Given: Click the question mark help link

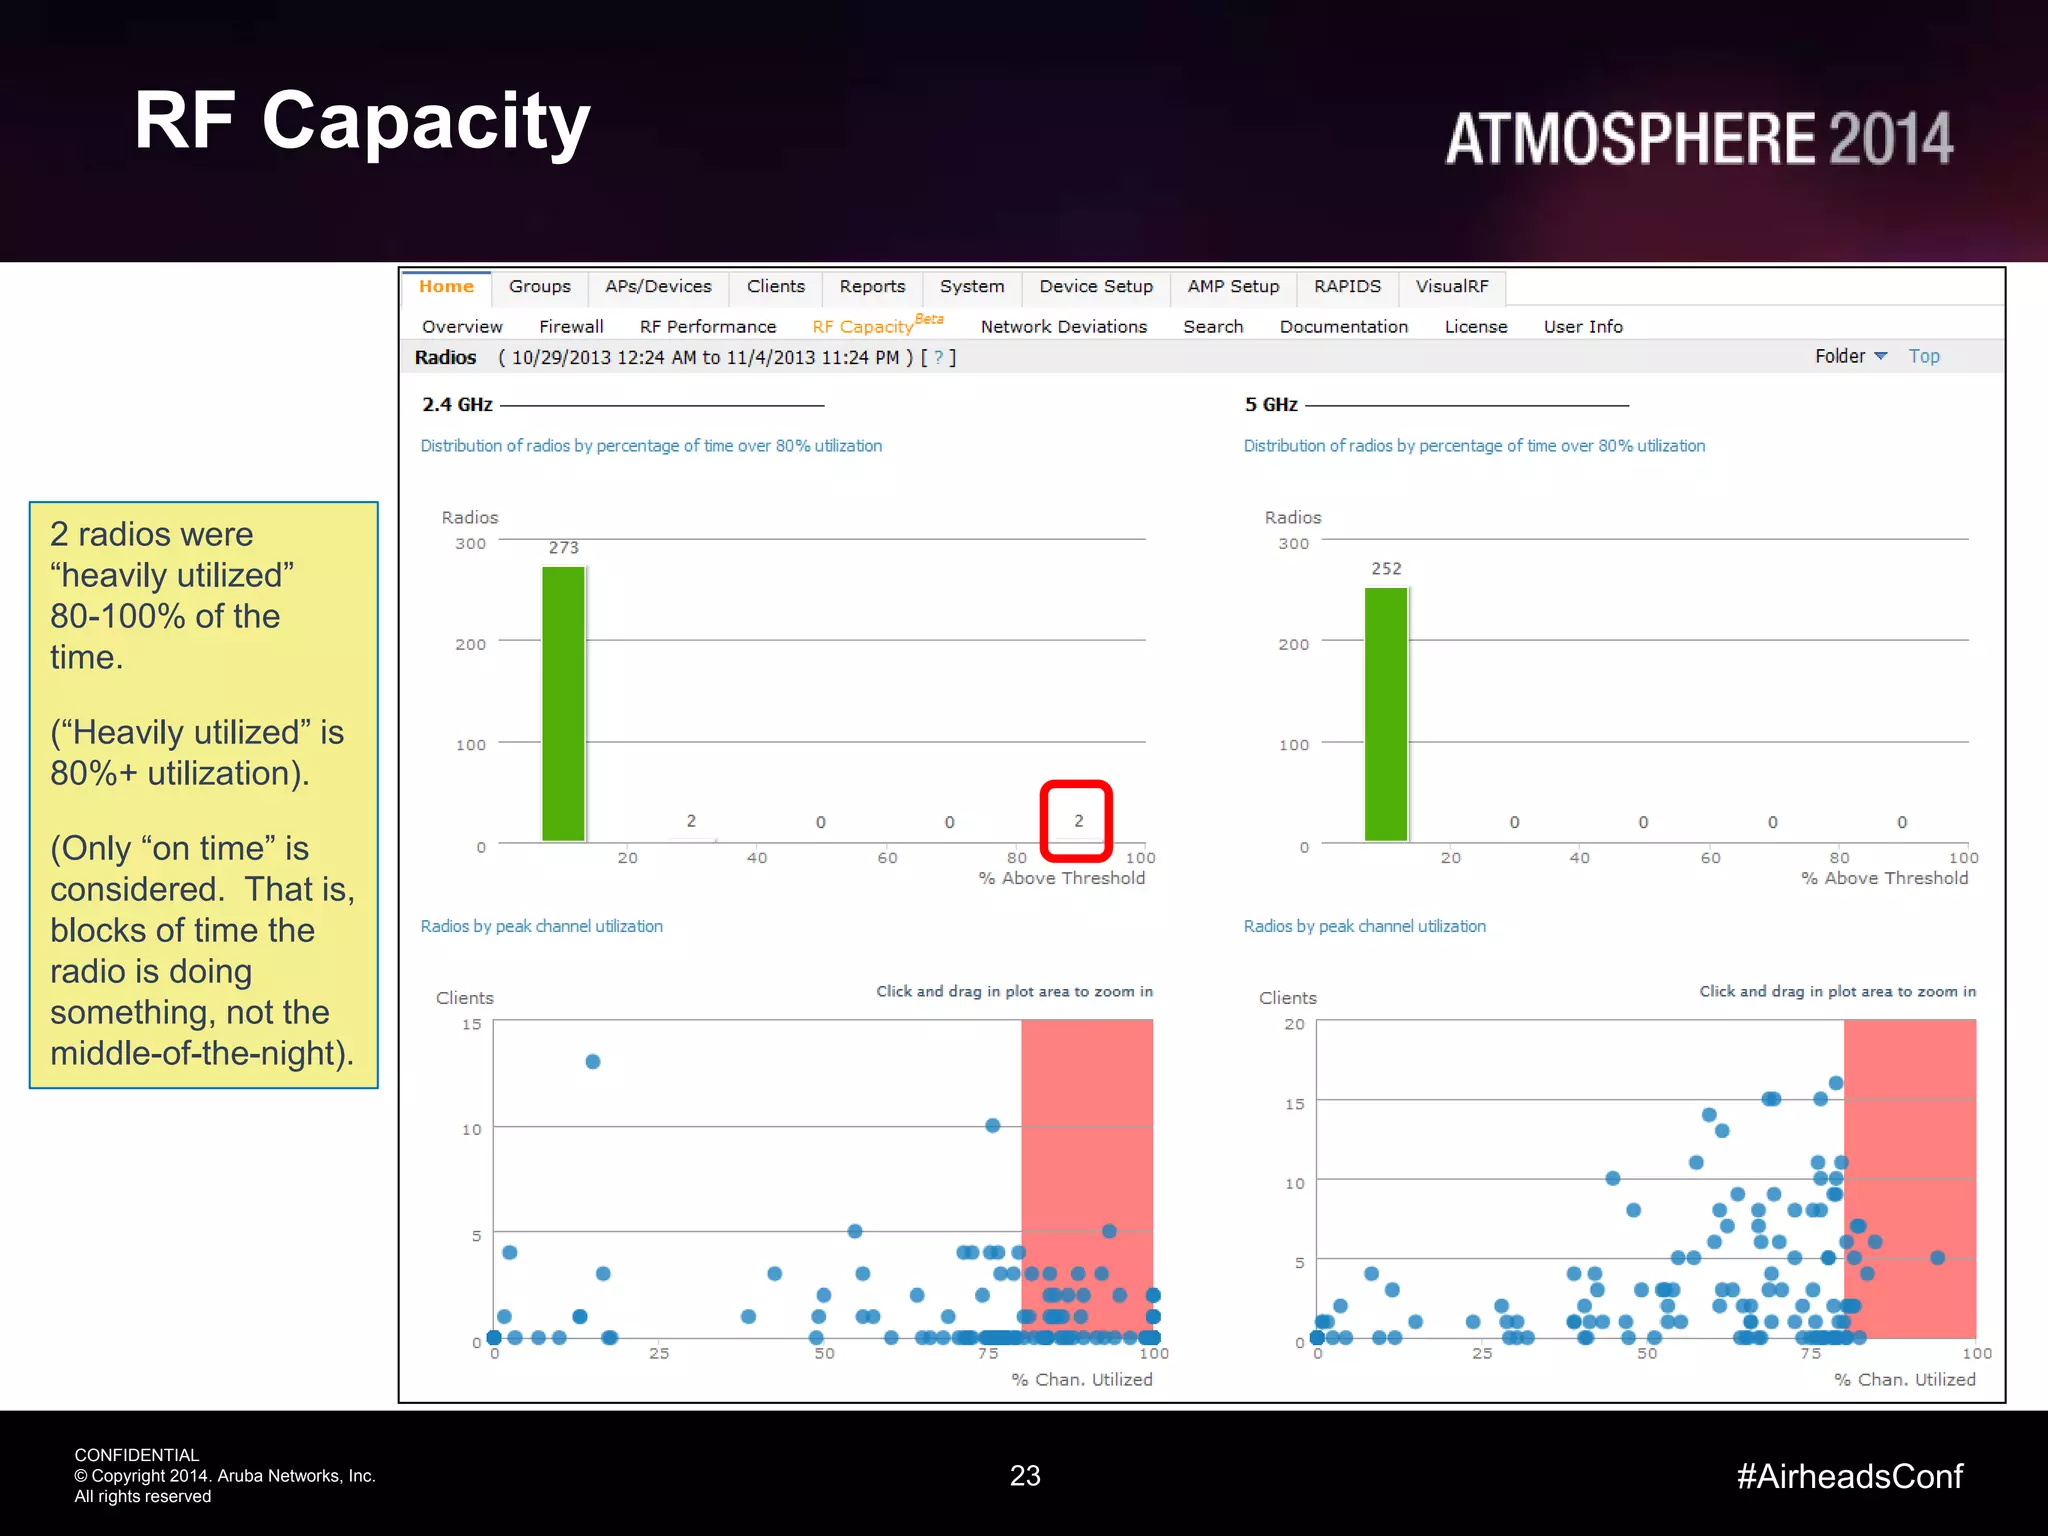Looking at the screenshot, I should (x=938, y=358).
